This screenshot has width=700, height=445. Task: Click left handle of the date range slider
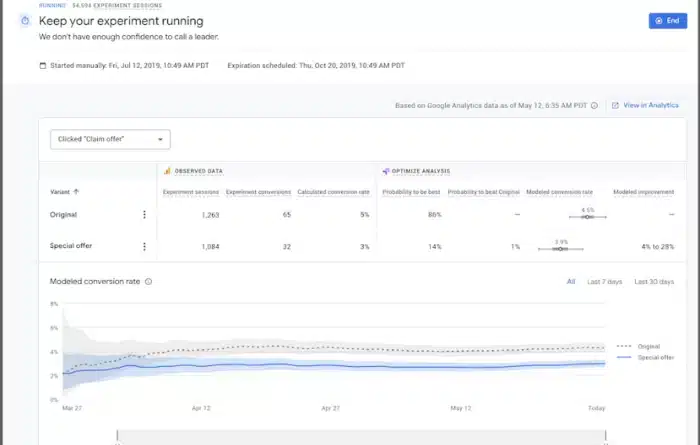point(117,434)
